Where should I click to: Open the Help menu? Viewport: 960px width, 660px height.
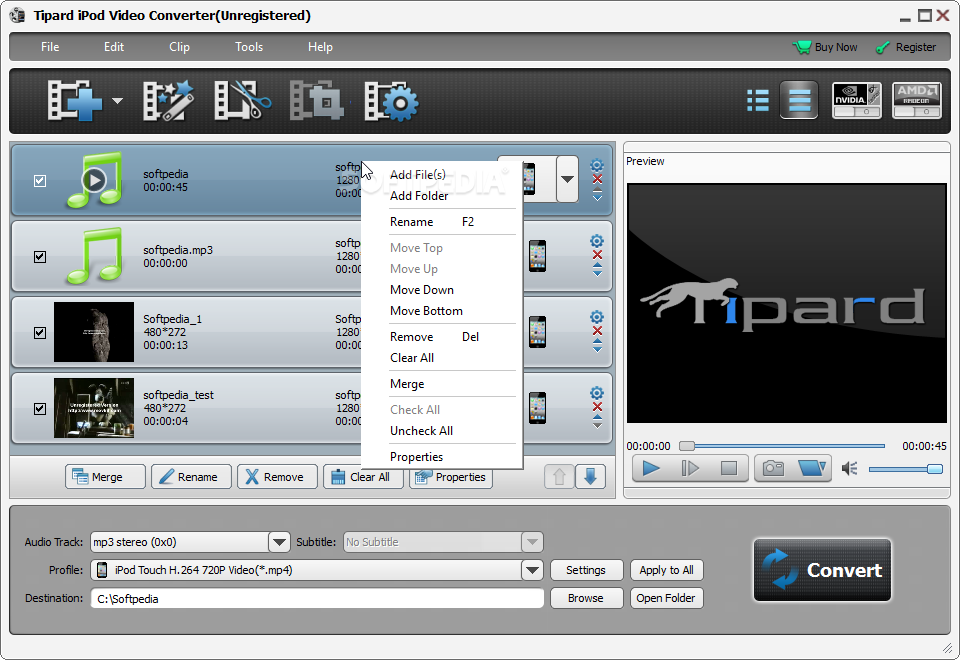(x=320, y=47)
